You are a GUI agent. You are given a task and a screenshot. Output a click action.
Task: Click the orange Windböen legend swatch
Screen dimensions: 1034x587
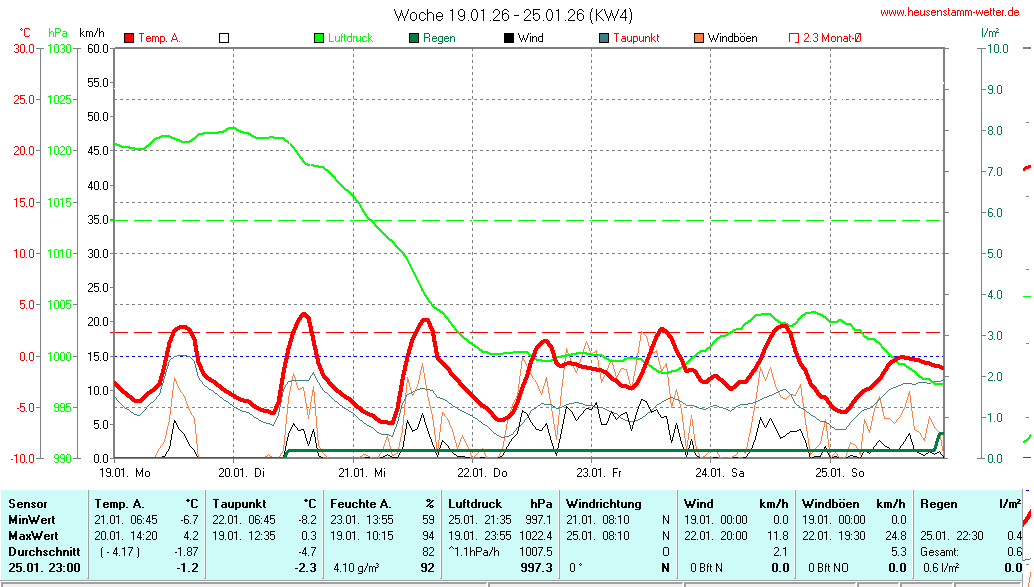click(699, 38)
